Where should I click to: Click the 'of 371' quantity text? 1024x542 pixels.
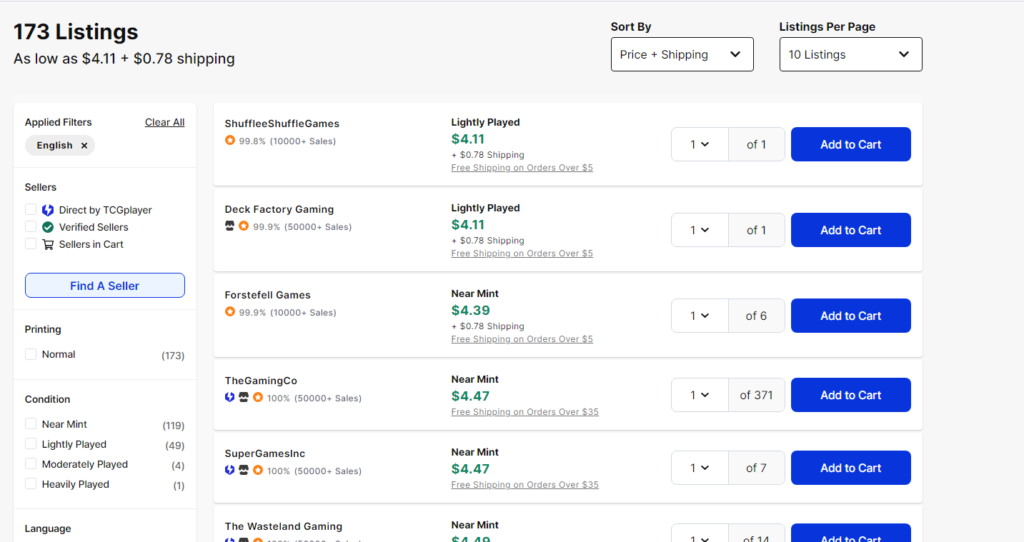[x=756, y=395]
